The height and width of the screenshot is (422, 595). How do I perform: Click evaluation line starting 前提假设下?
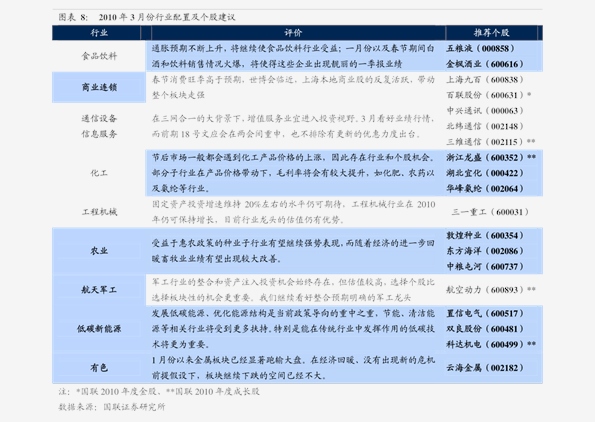pos(239,376)
